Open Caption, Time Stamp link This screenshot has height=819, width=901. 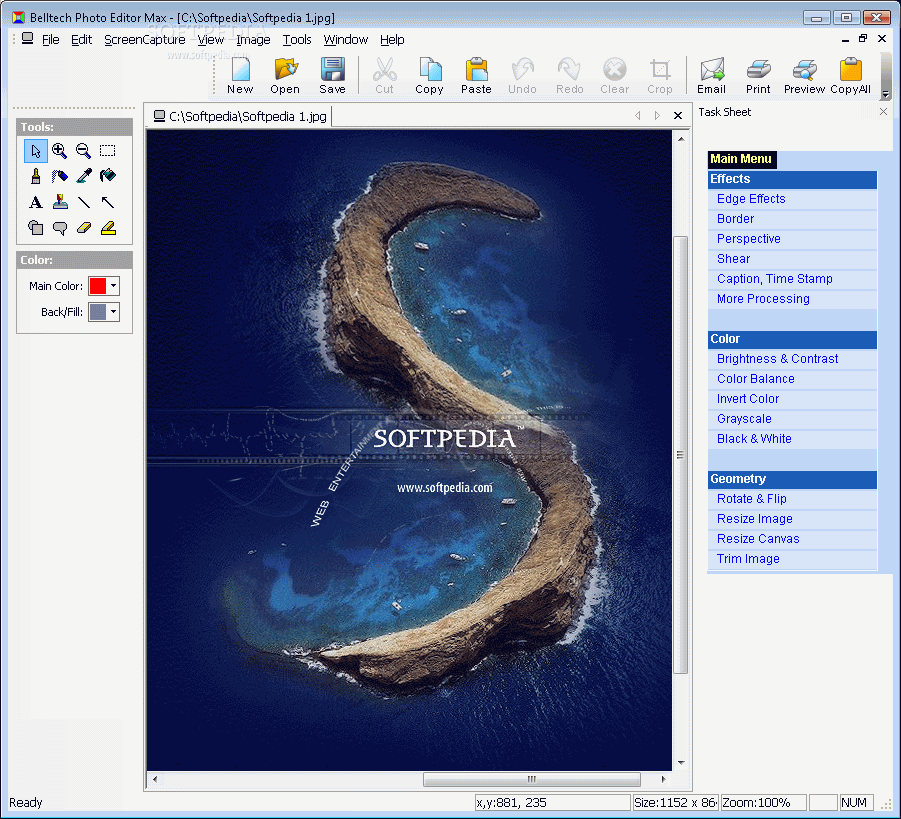(x=775, y=279)
